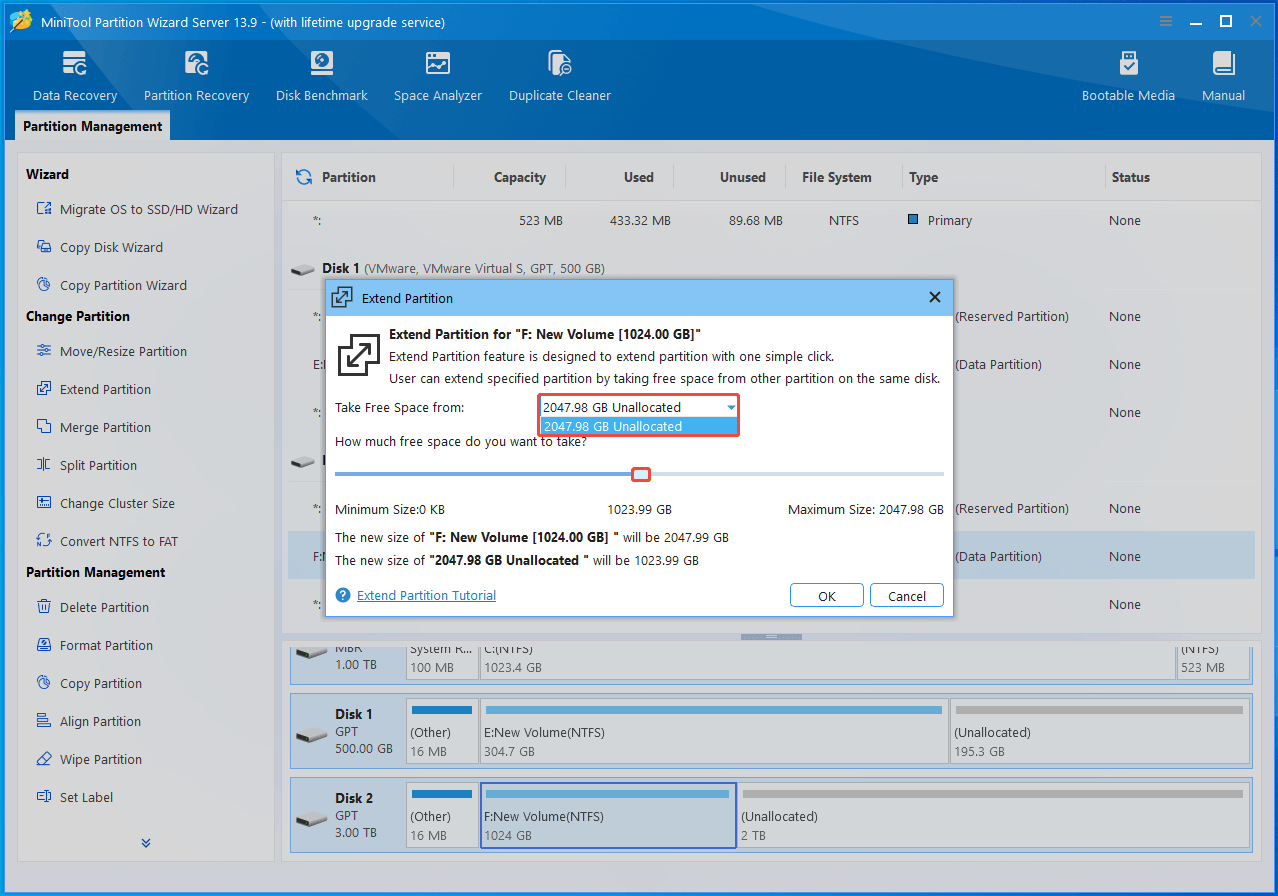Open the Take Free Space from dropdown
The image size is (1278, 896).
638,407
